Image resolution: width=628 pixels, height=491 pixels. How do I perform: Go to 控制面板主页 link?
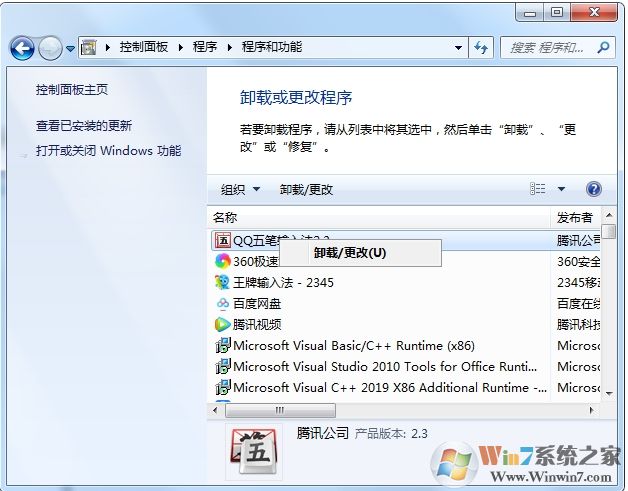(72, 89)
